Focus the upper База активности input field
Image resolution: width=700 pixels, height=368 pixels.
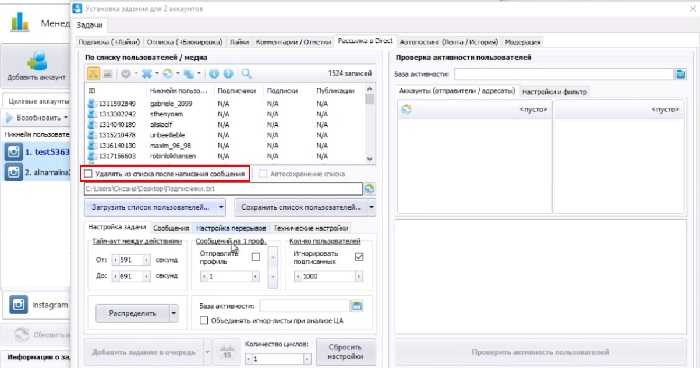[563, 74]
